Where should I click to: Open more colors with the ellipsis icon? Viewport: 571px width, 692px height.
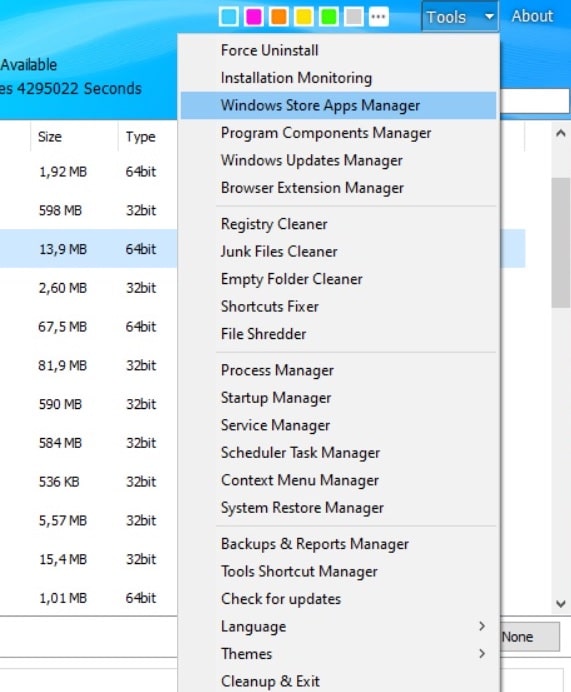(379, 17)
